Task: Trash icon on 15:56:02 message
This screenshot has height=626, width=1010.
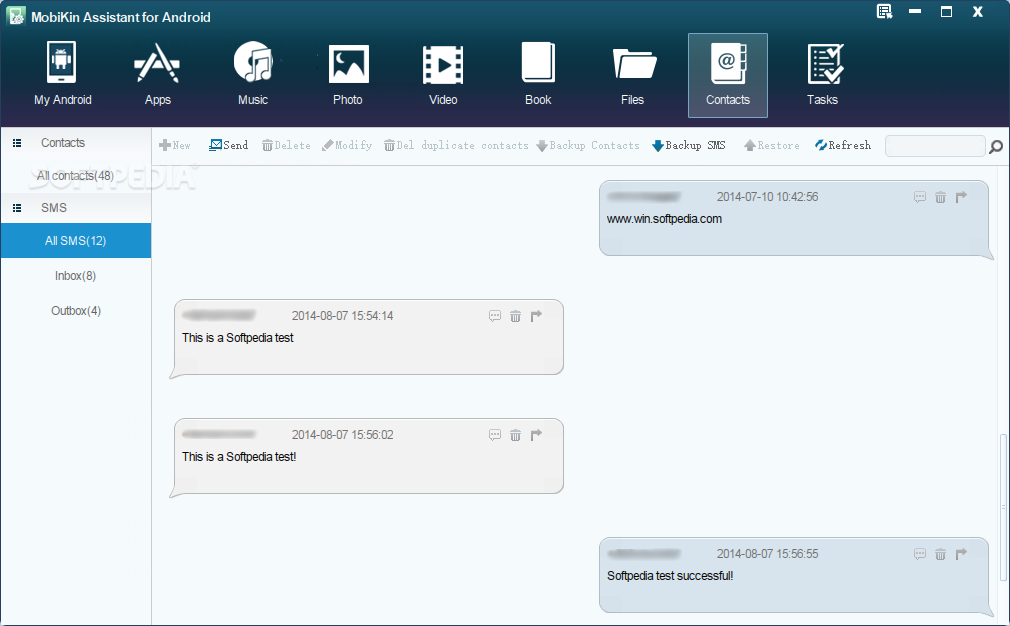Action: point(515,435)
